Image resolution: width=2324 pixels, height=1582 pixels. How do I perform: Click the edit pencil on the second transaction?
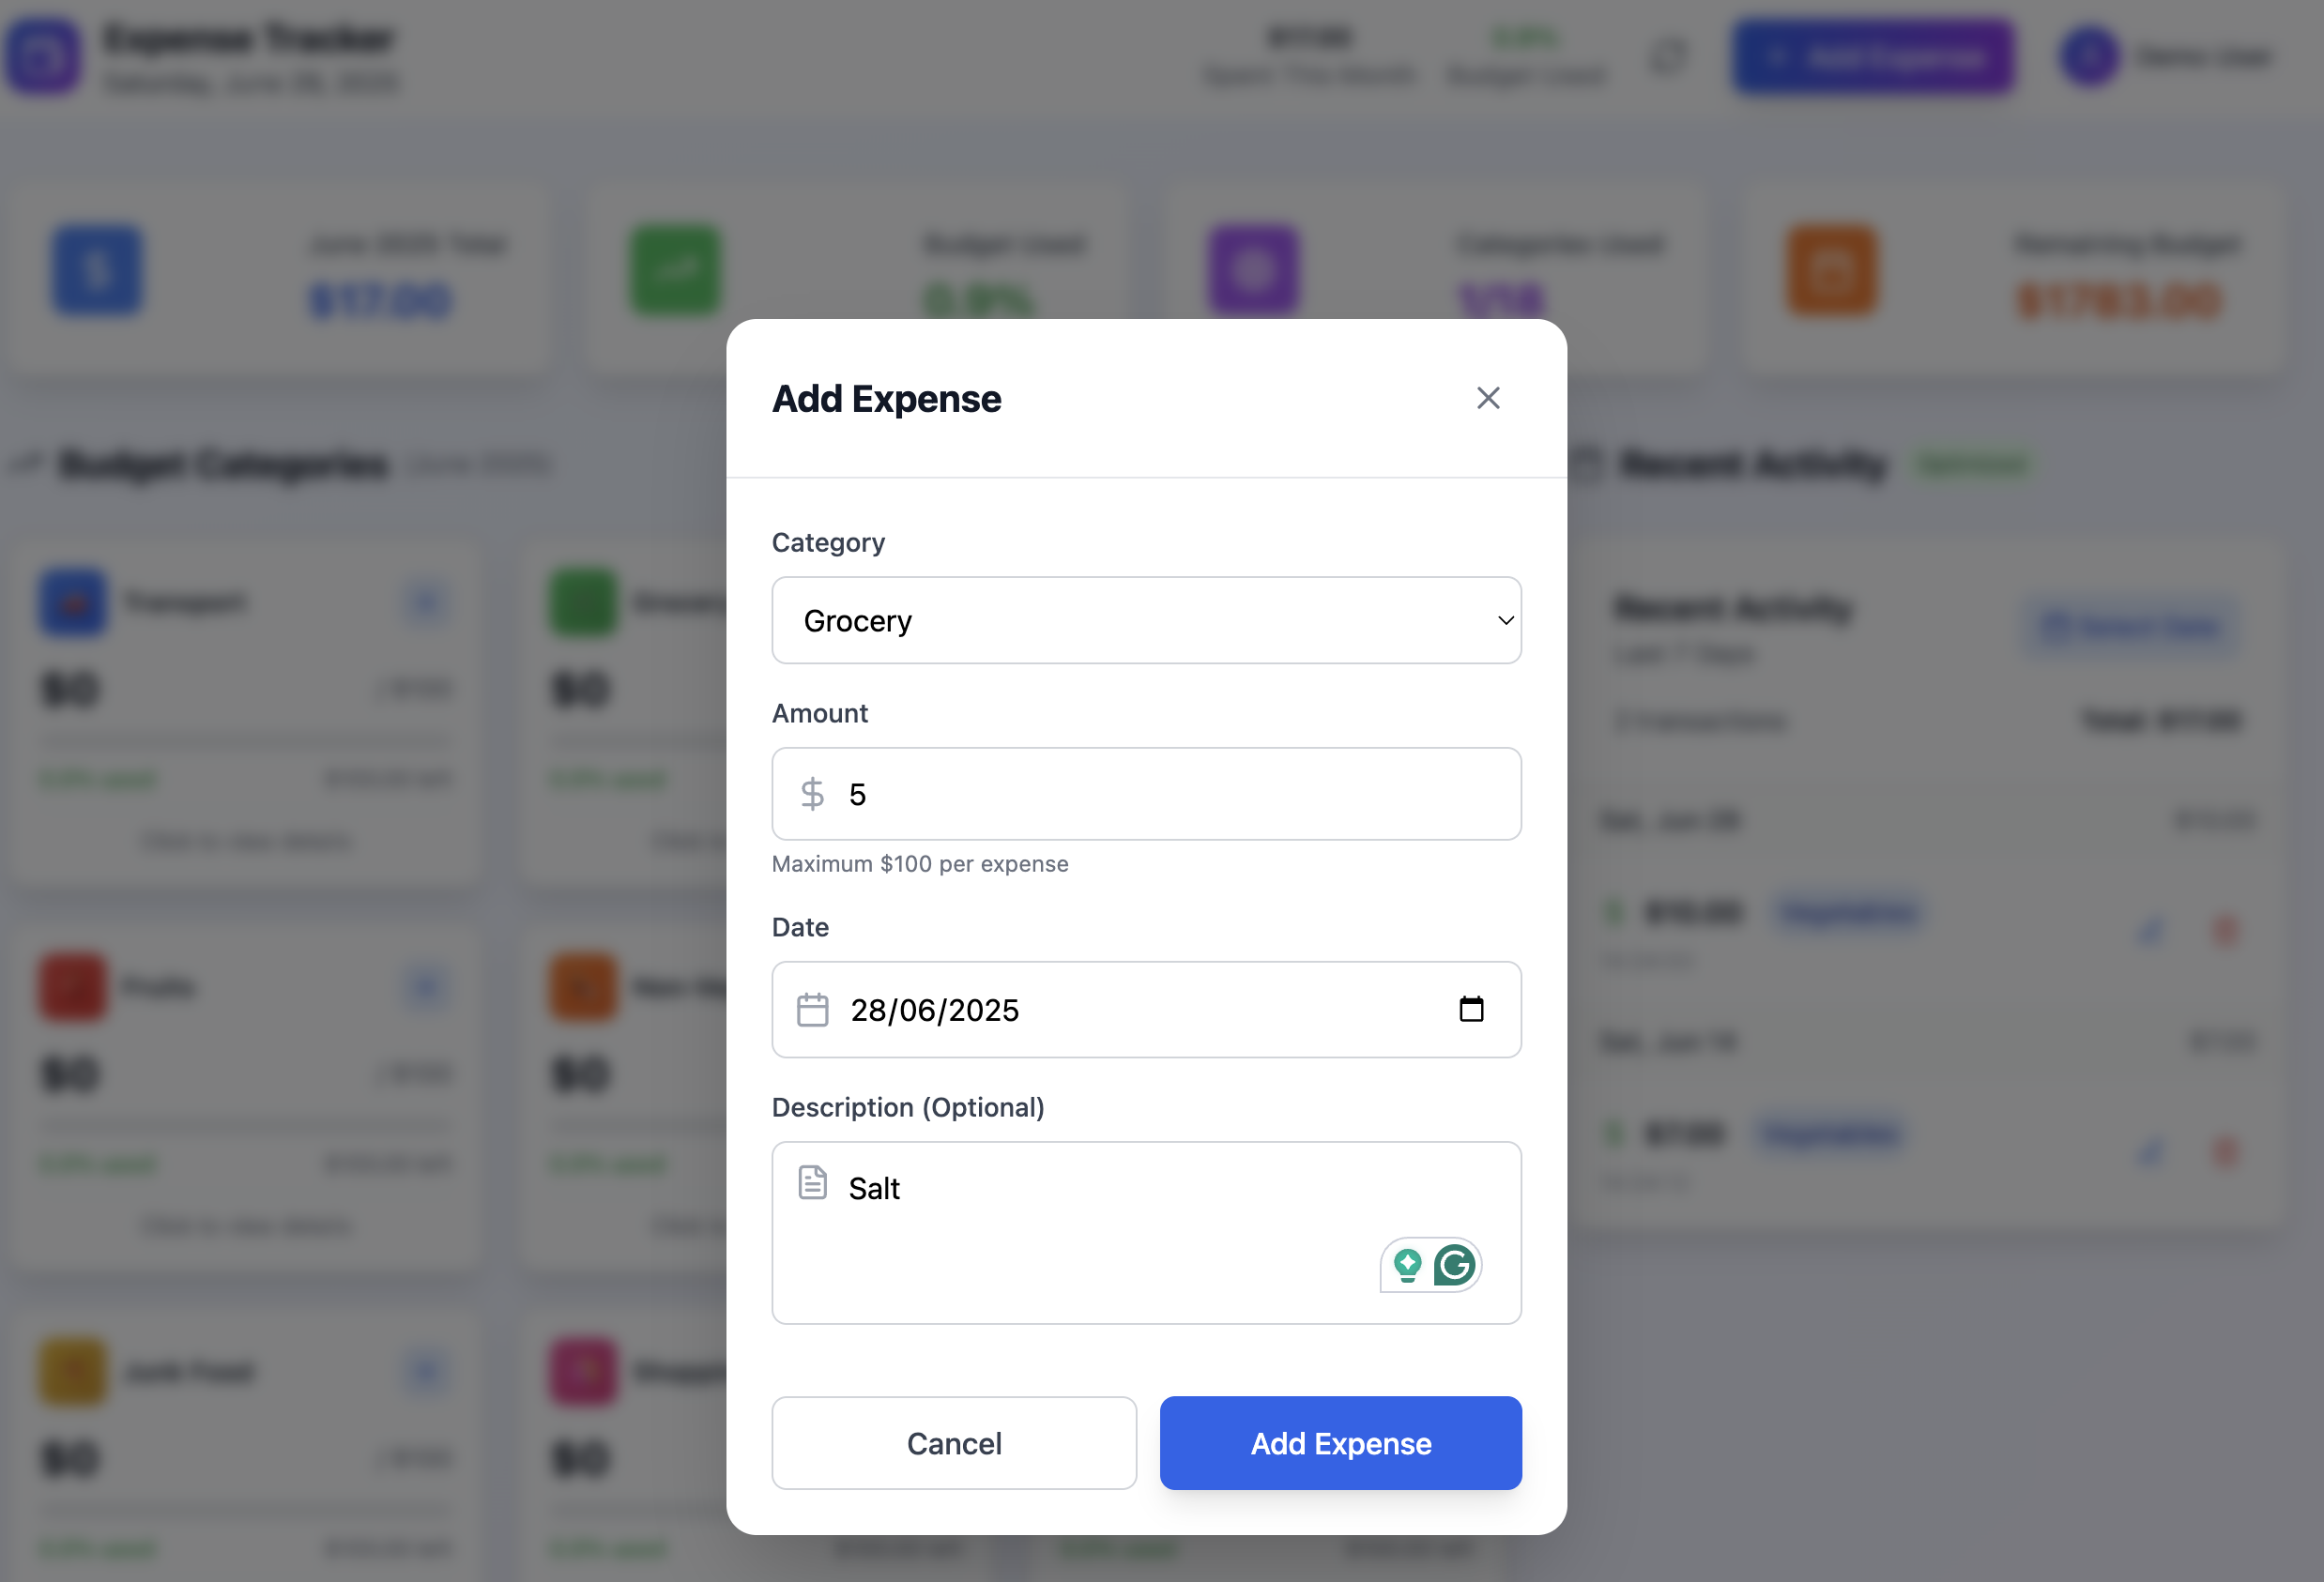coord(2150,1152)
